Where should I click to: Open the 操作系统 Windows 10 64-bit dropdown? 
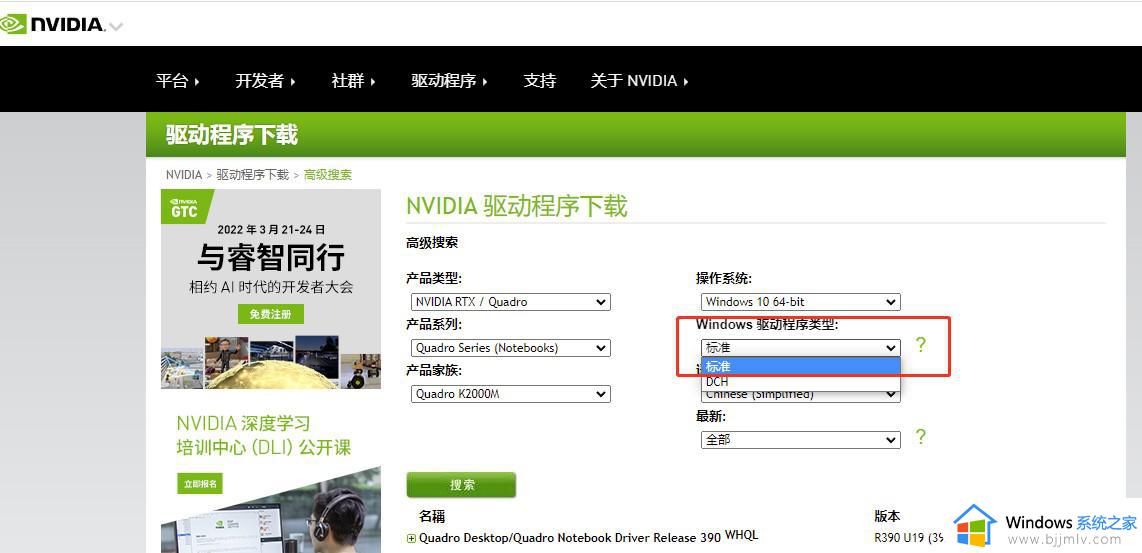pos(801,302)
